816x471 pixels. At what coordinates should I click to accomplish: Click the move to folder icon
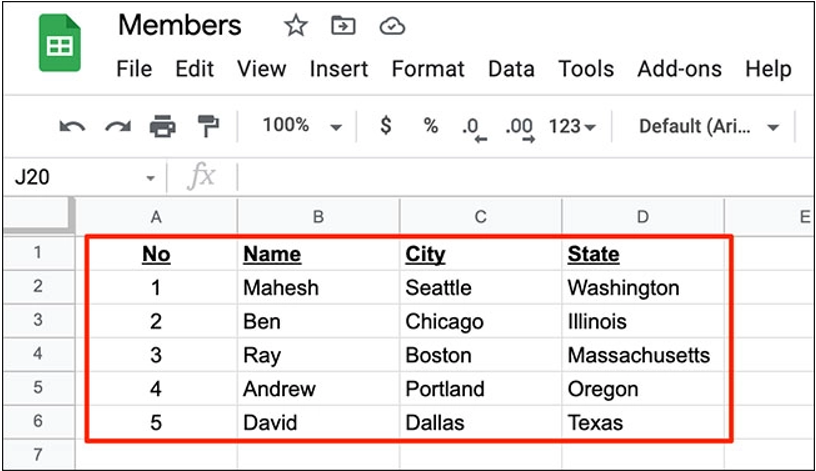[343, 26]
